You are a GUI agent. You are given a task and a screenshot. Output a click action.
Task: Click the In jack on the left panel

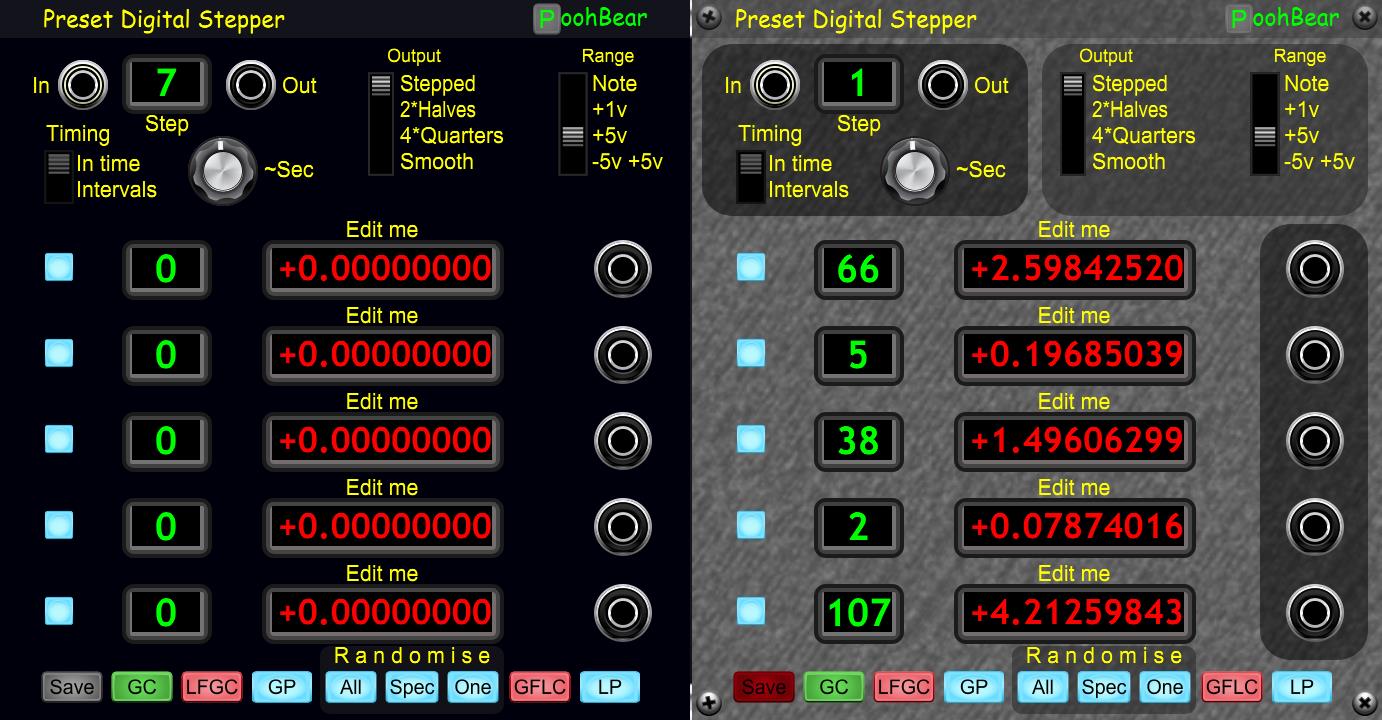tap(83, 85)
